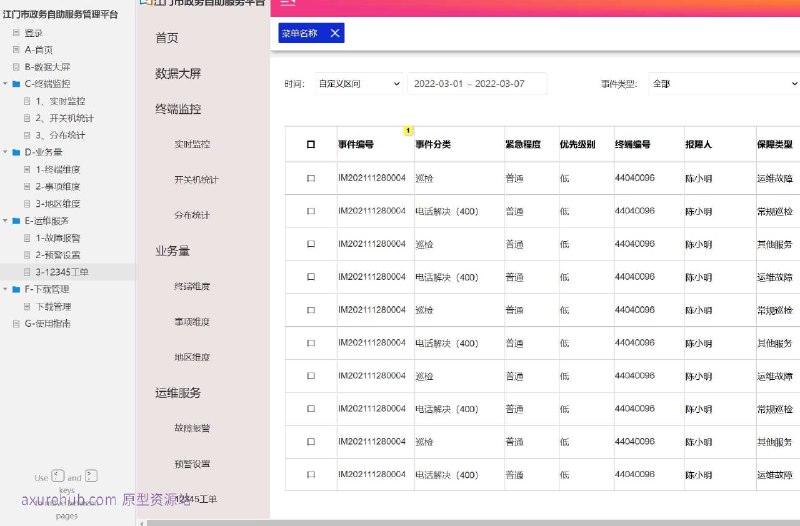Click previous page arrow key icon
This screenshot has width=800, height=526.
click(x=58, y=476)
